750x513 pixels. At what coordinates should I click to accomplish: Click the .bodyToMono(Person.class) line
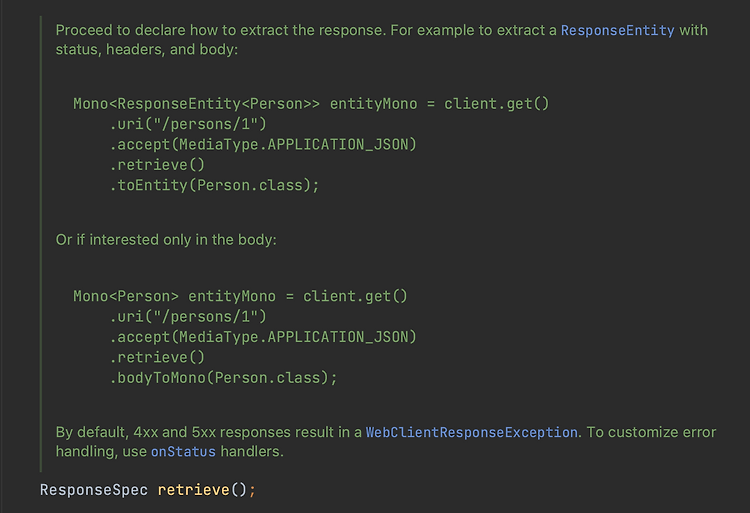223,378
